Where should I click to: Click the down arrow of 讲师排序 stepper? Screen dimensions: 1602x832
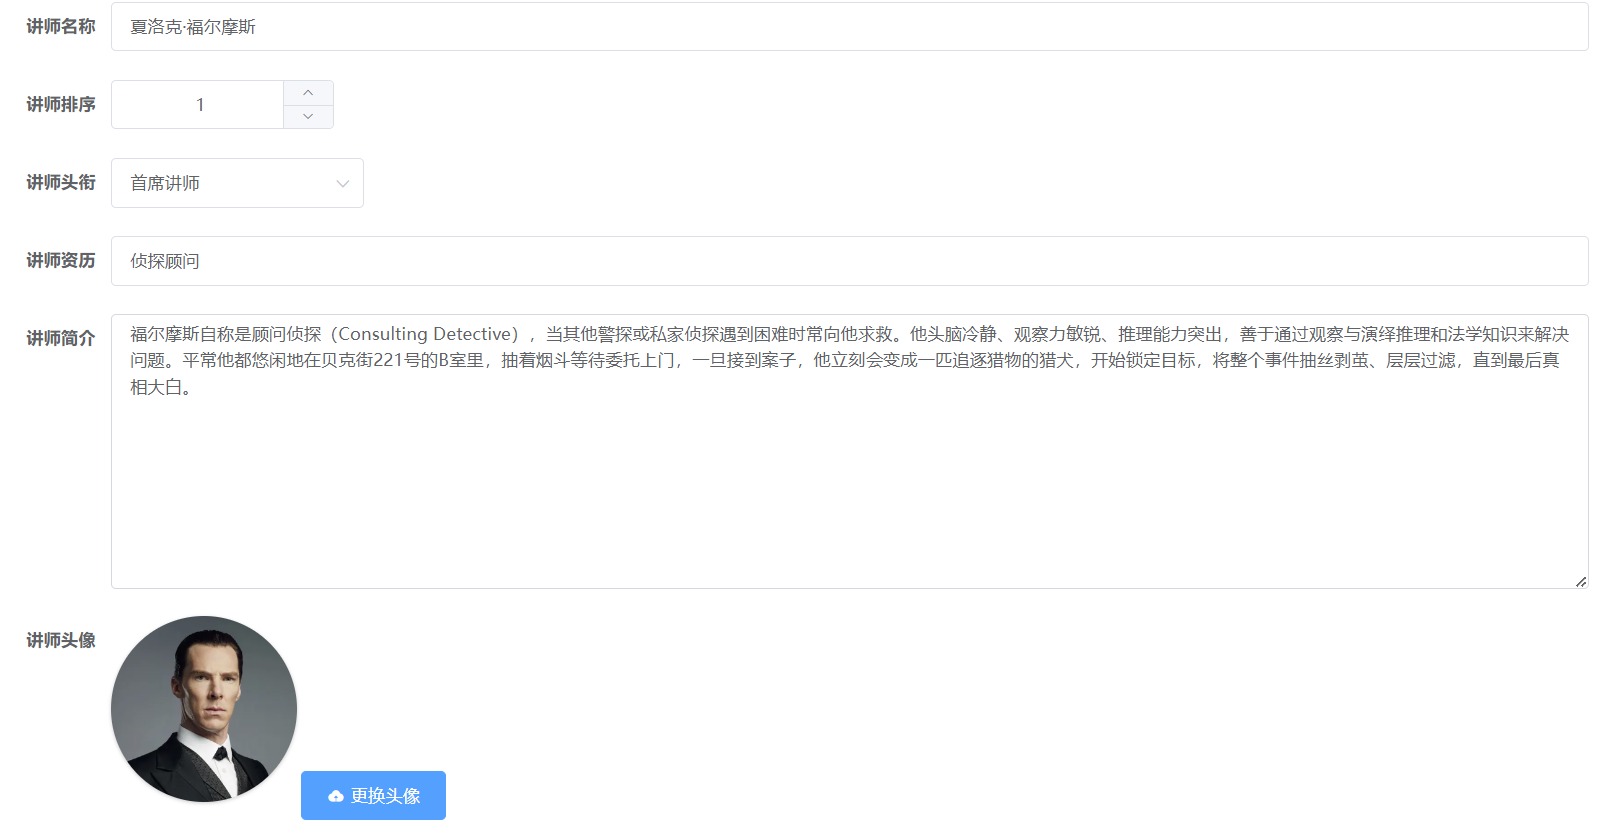[x=308, y=117]
